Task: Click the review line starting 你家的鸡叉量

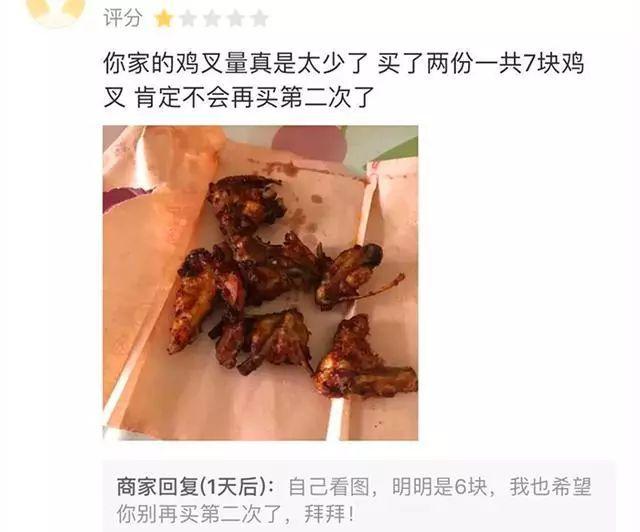Action: [344, 64]
